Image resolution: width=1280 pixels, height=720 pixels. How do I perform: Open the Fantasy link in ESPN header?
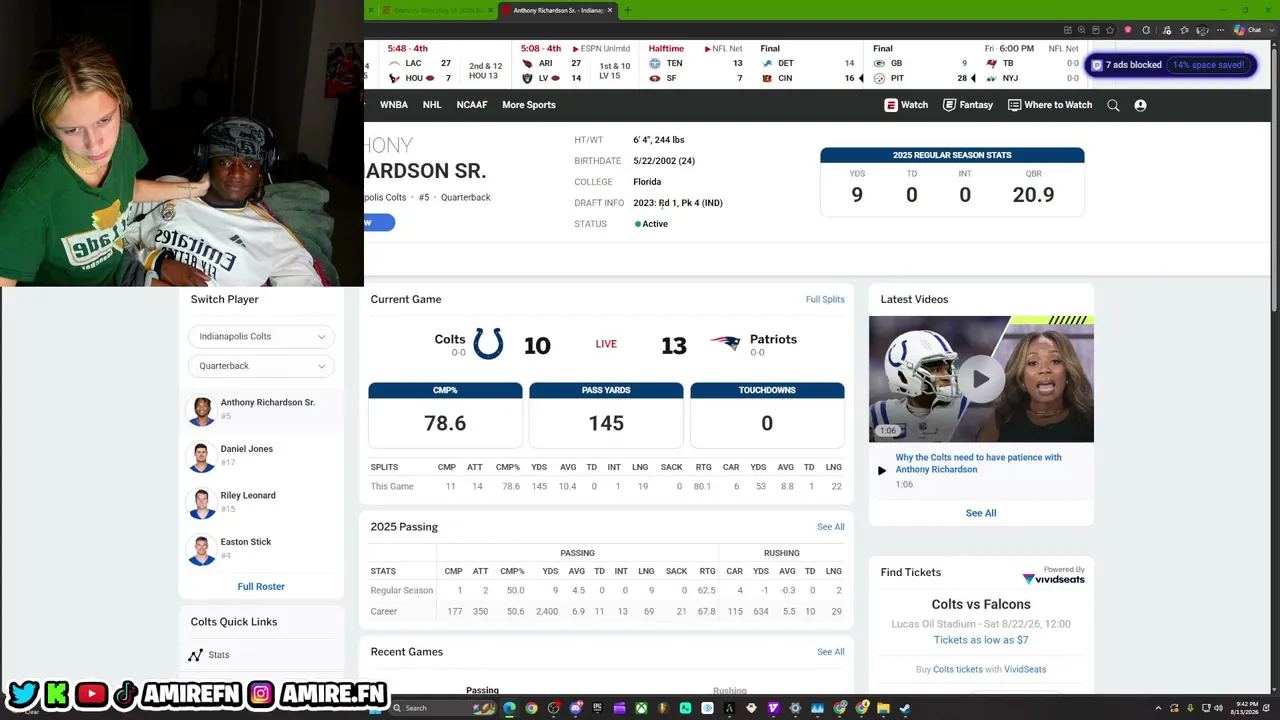coord(968,105)
